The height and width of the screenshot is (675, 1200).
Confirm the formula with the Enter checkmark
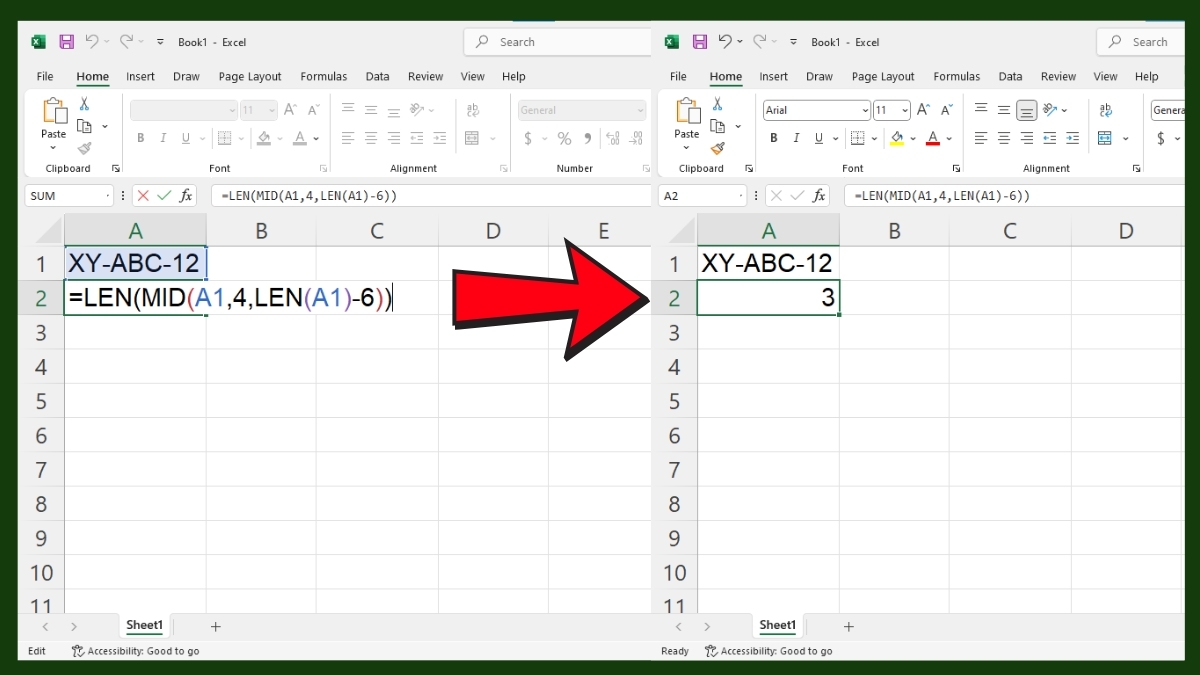[164, 196]
